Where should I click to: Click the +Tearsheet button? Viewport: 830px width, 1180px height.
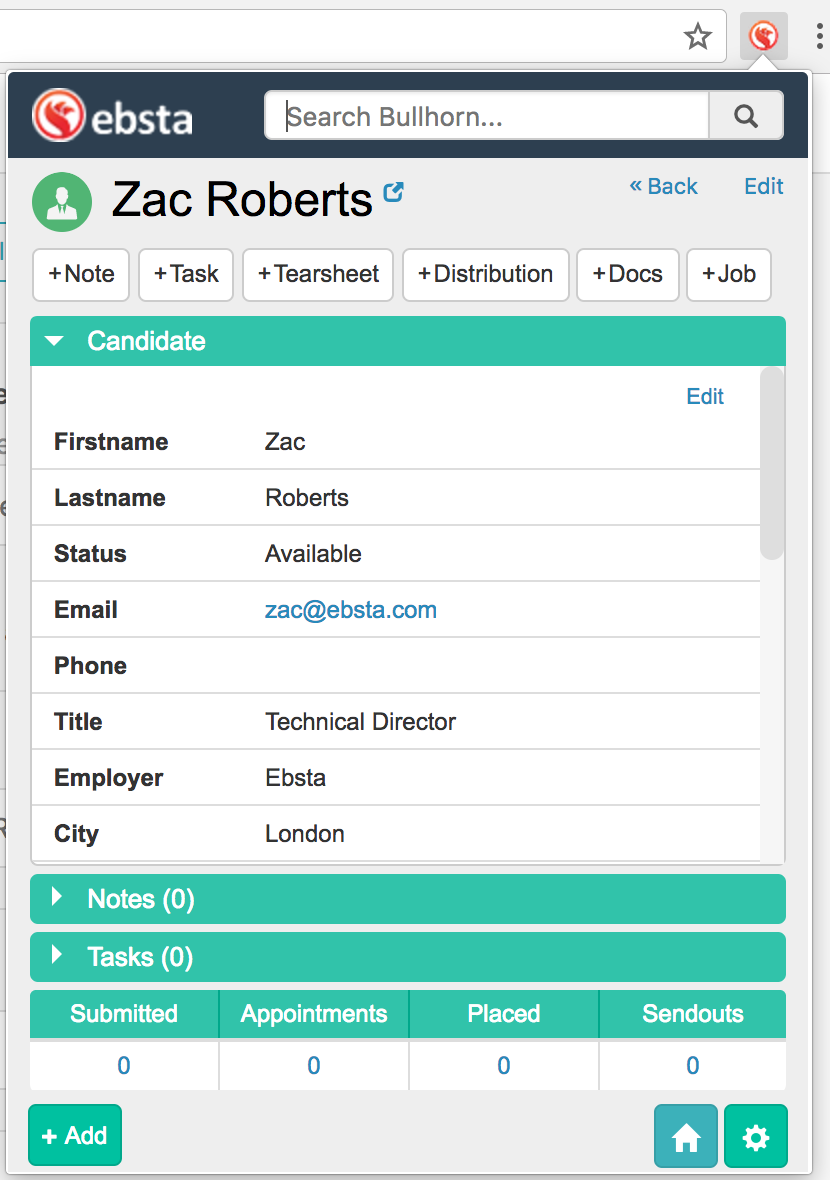click(318, 275)
